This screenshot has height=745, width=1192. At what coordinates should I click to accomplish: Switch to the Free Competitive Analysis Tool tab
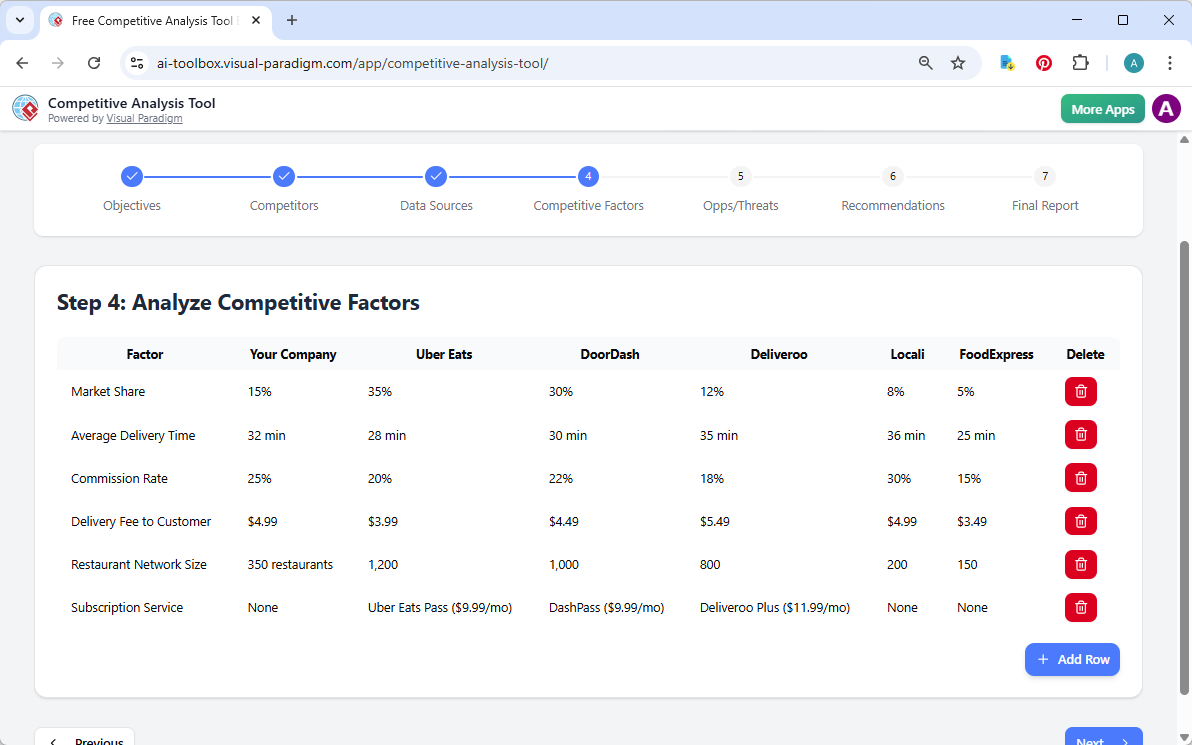150,20
